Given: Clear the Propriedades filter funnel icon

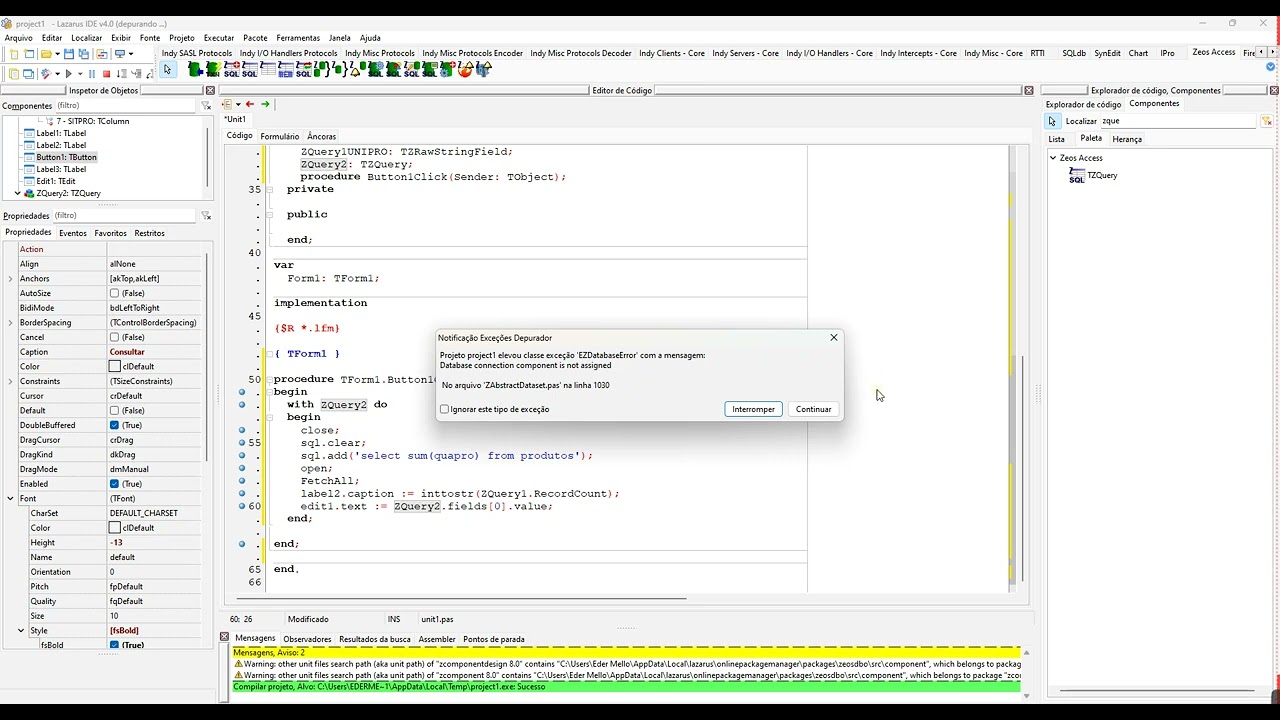Looking at the screenshot, I should pyautogui.click(x=206, y=215).
